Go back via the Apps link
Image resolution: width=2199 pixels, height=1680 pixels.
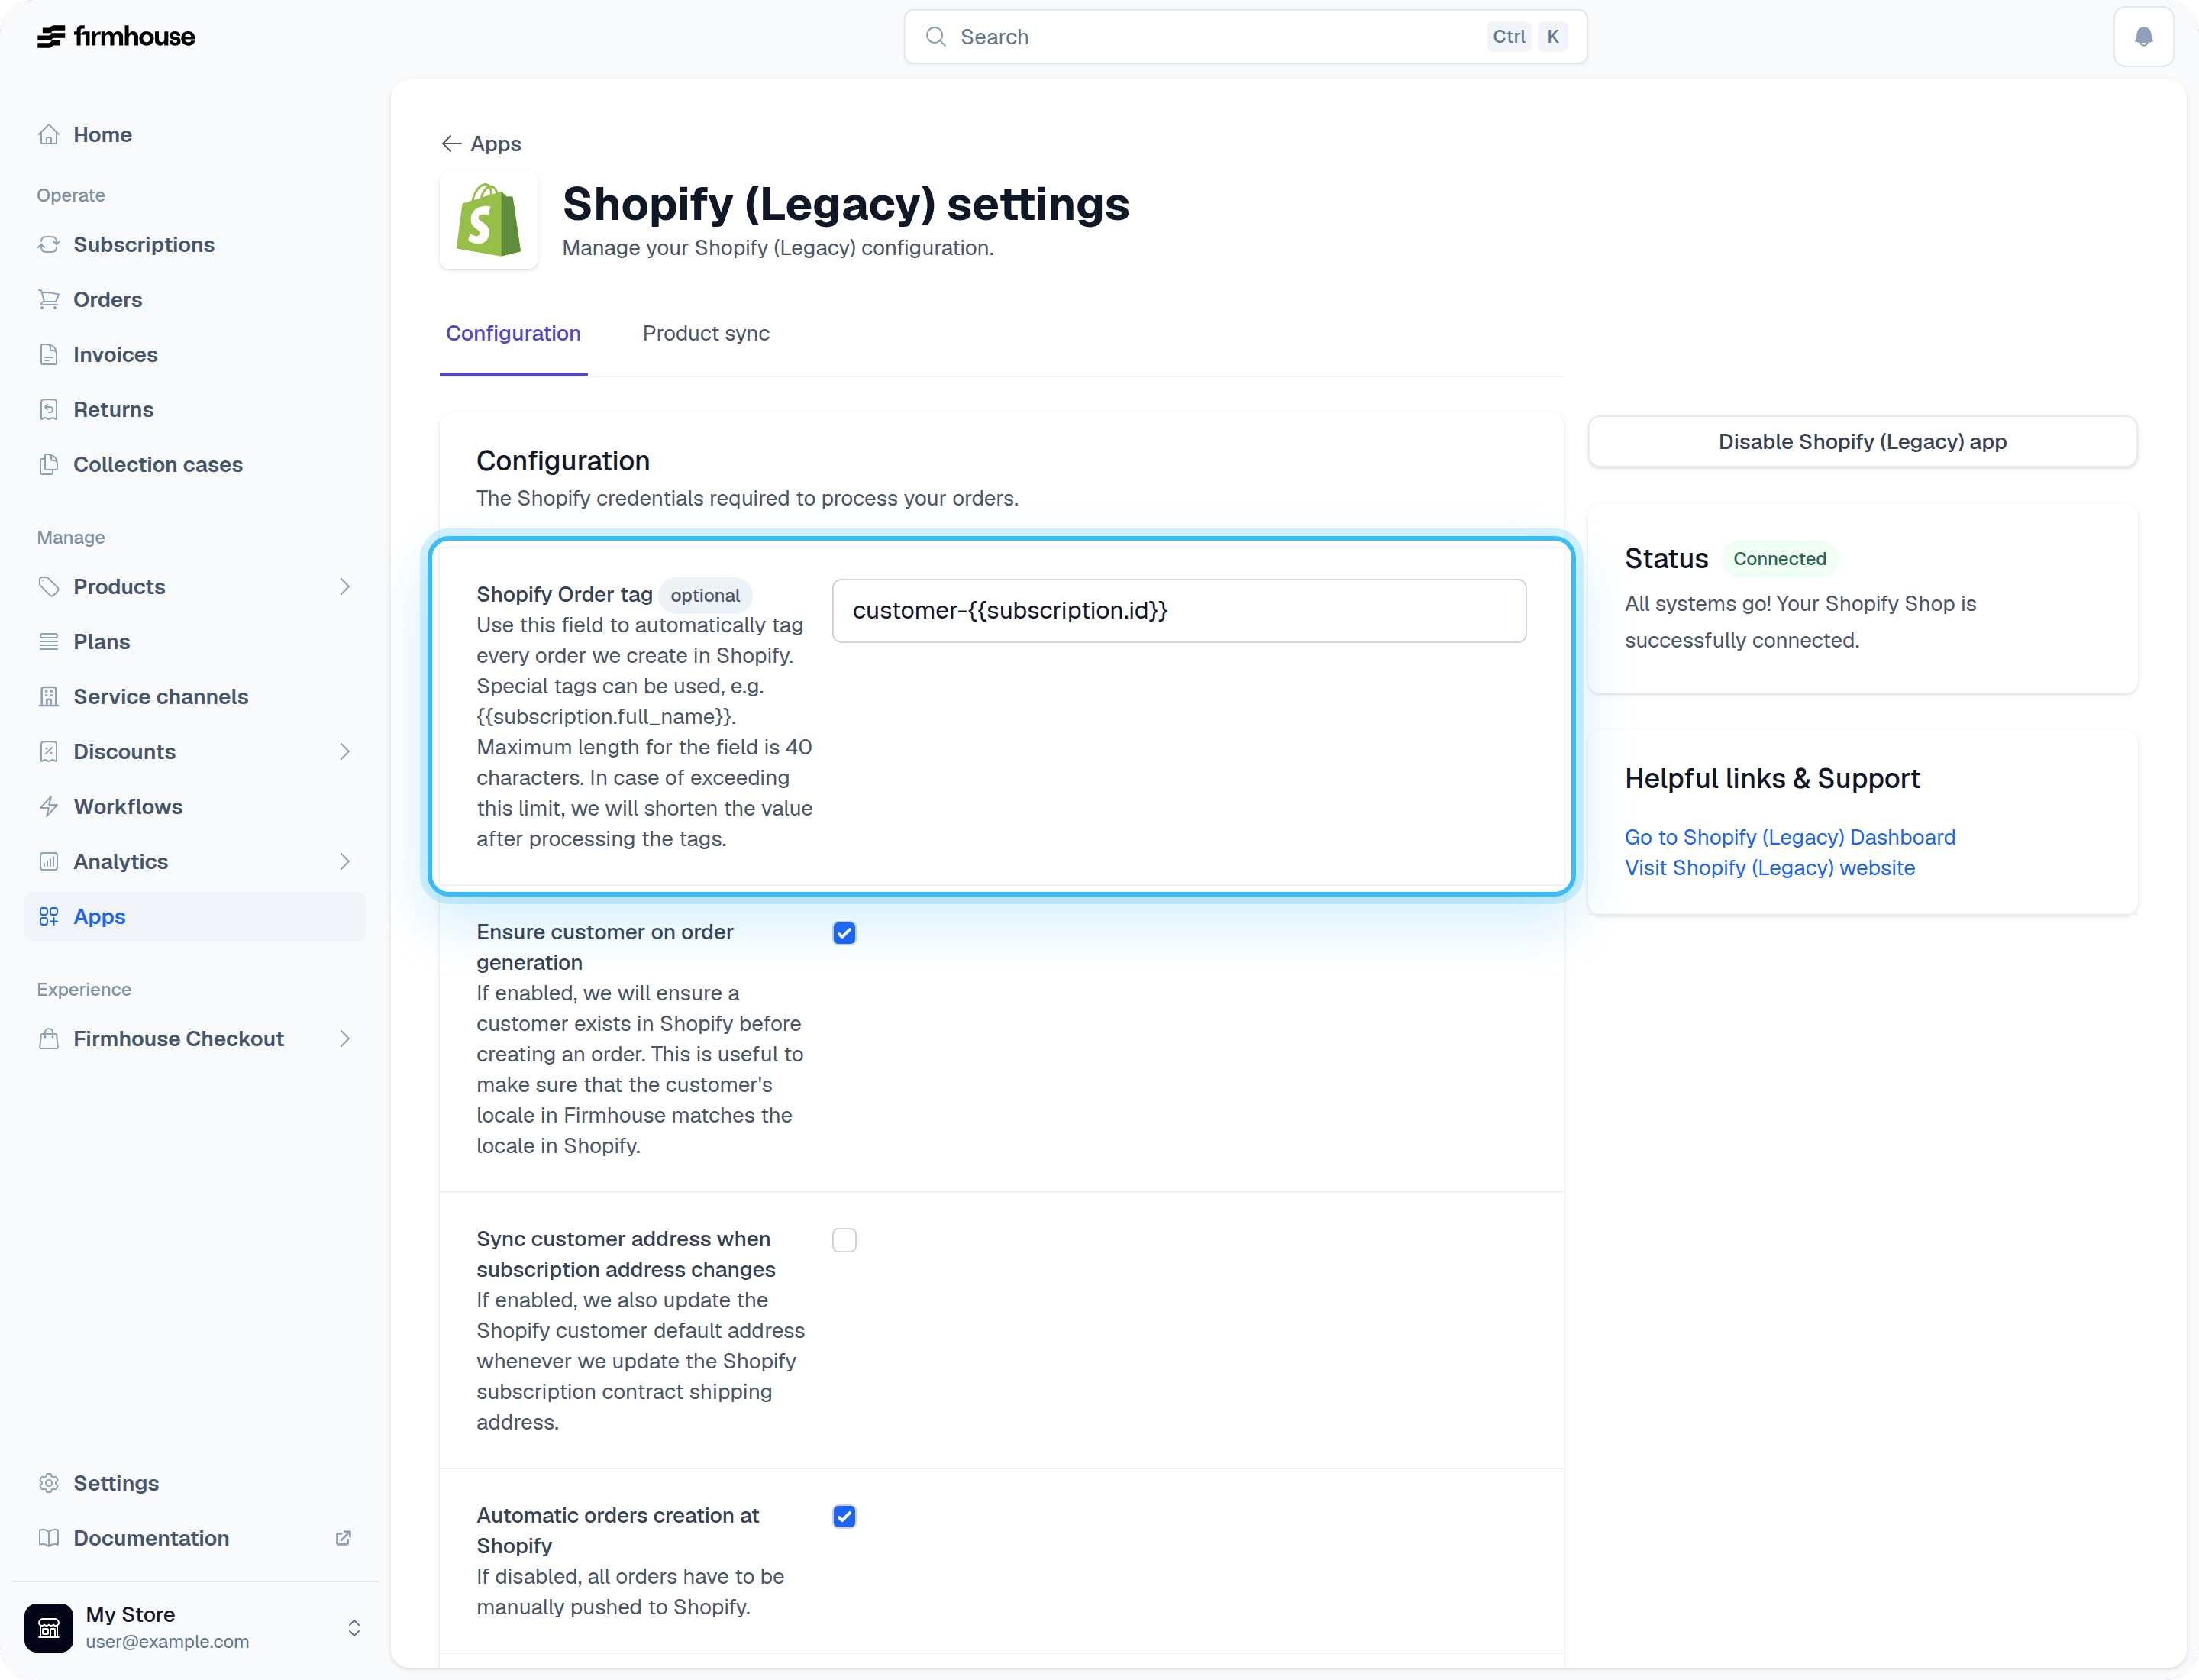481,144
